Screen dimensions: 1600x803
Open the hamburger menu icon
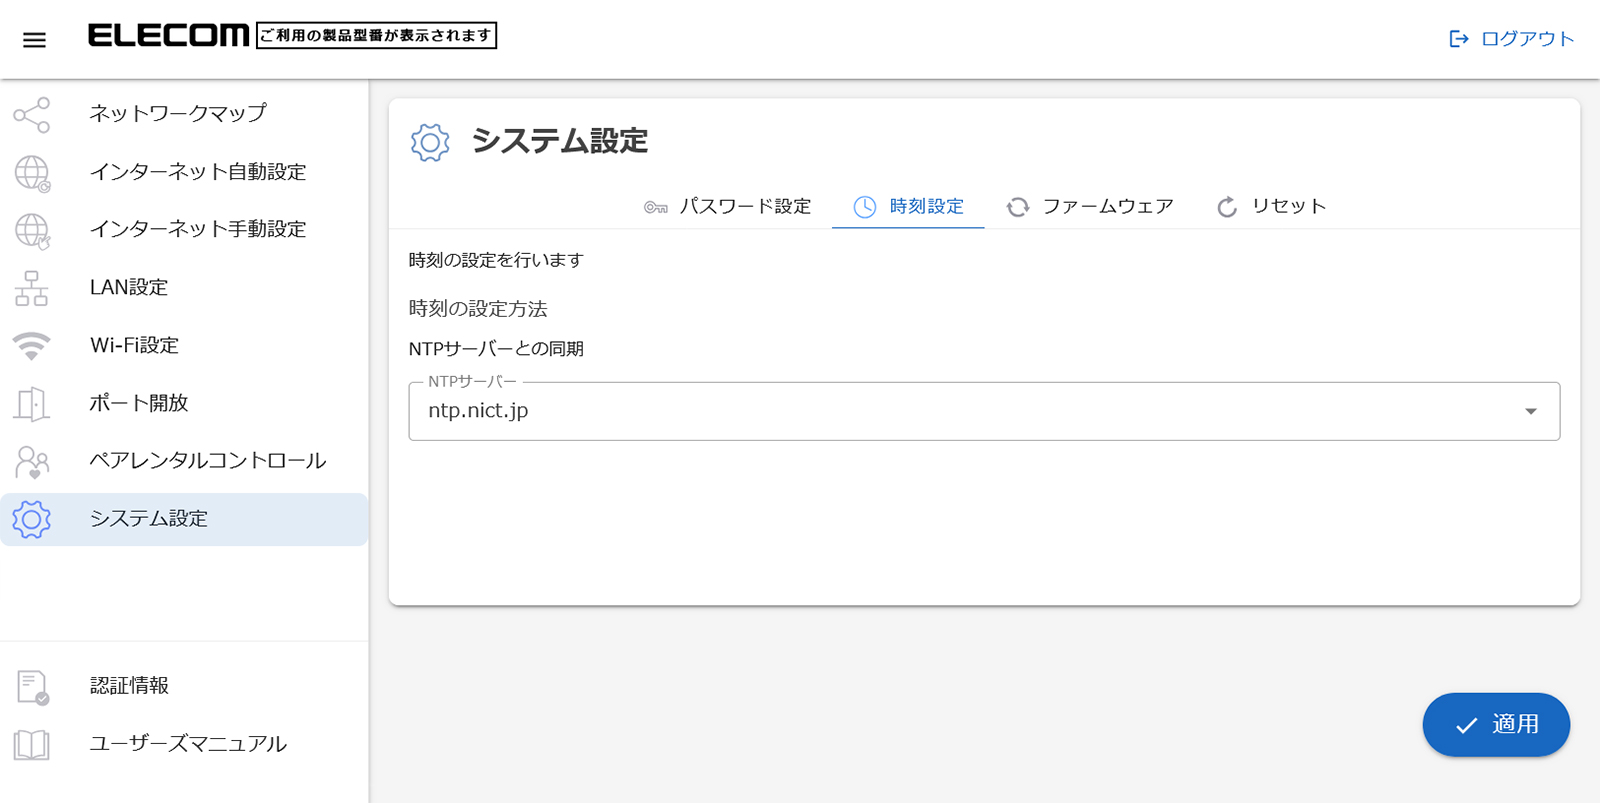click(34, 40)
